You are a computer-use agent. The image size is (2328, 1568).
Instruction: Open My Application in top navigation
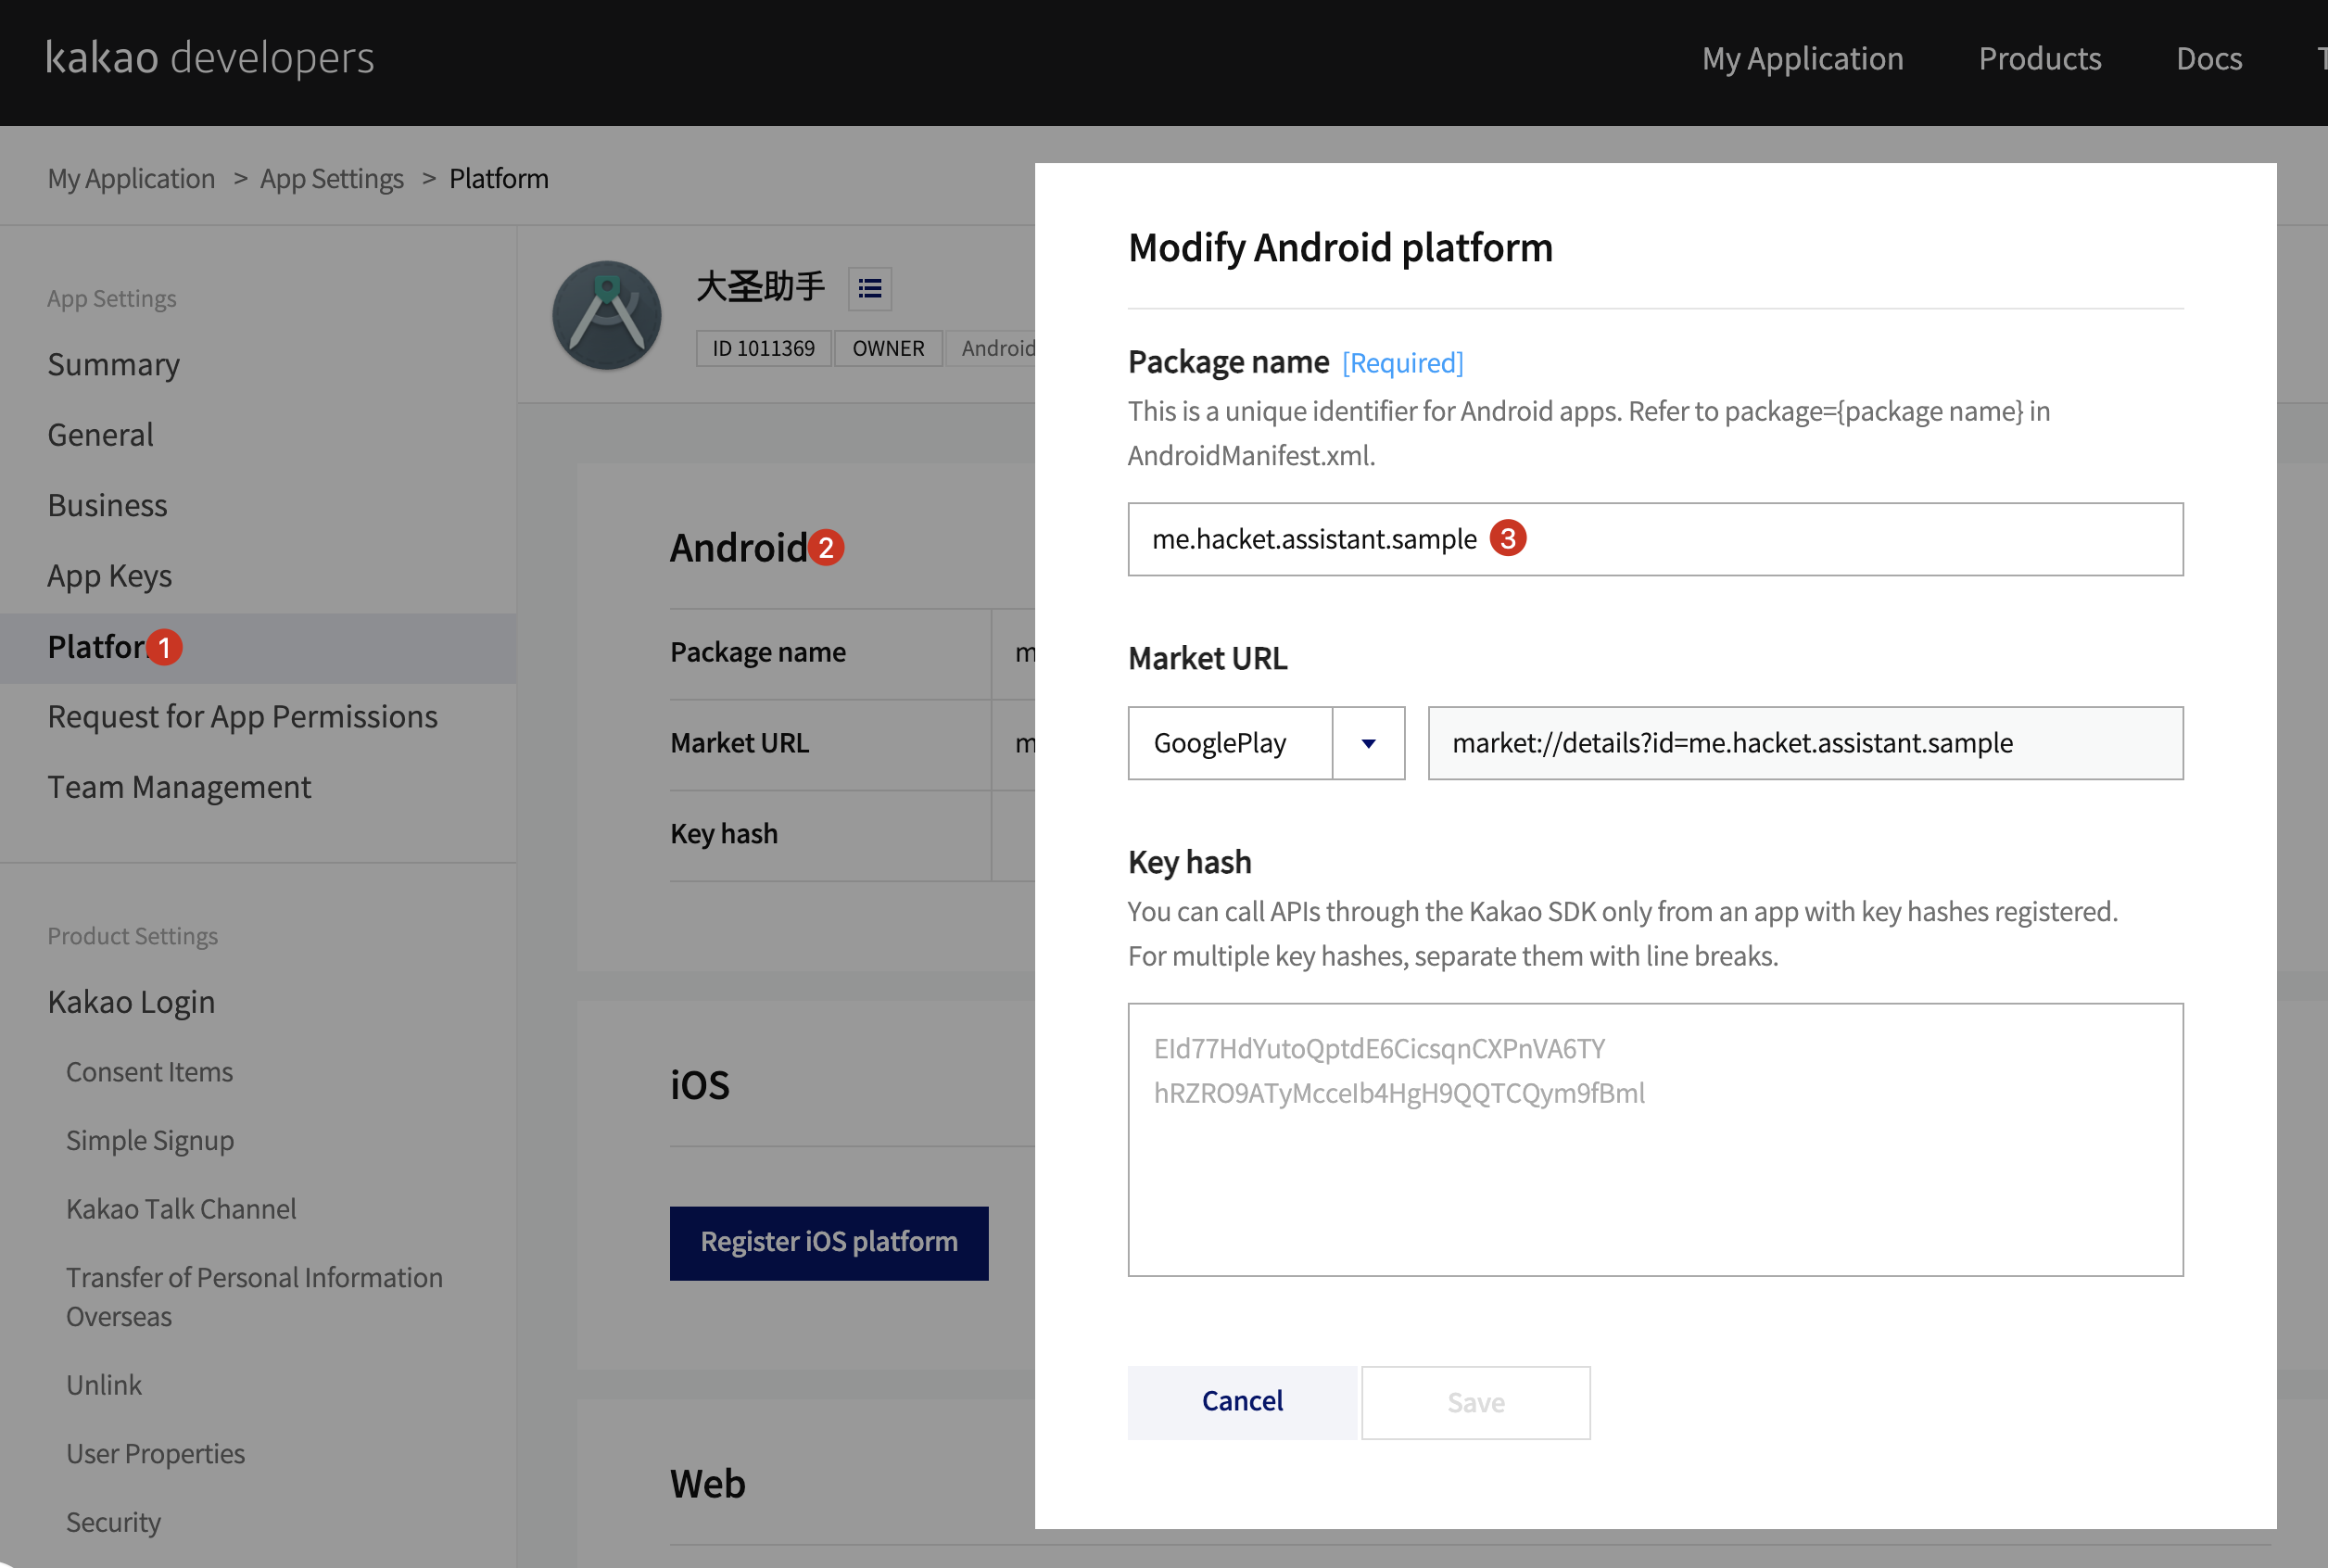tap(1802, 59)
